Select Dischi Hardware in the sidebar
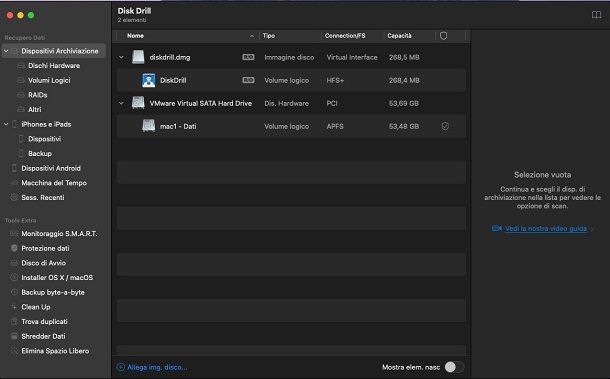The width and height of the screenshot is (610, 379). click(x=54, y=66)
